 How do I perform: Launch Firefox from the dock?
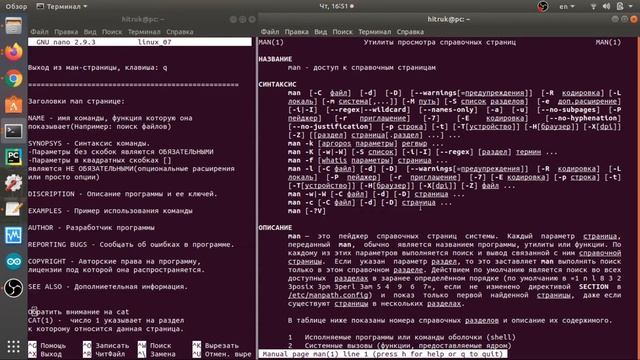click(13, 52)
